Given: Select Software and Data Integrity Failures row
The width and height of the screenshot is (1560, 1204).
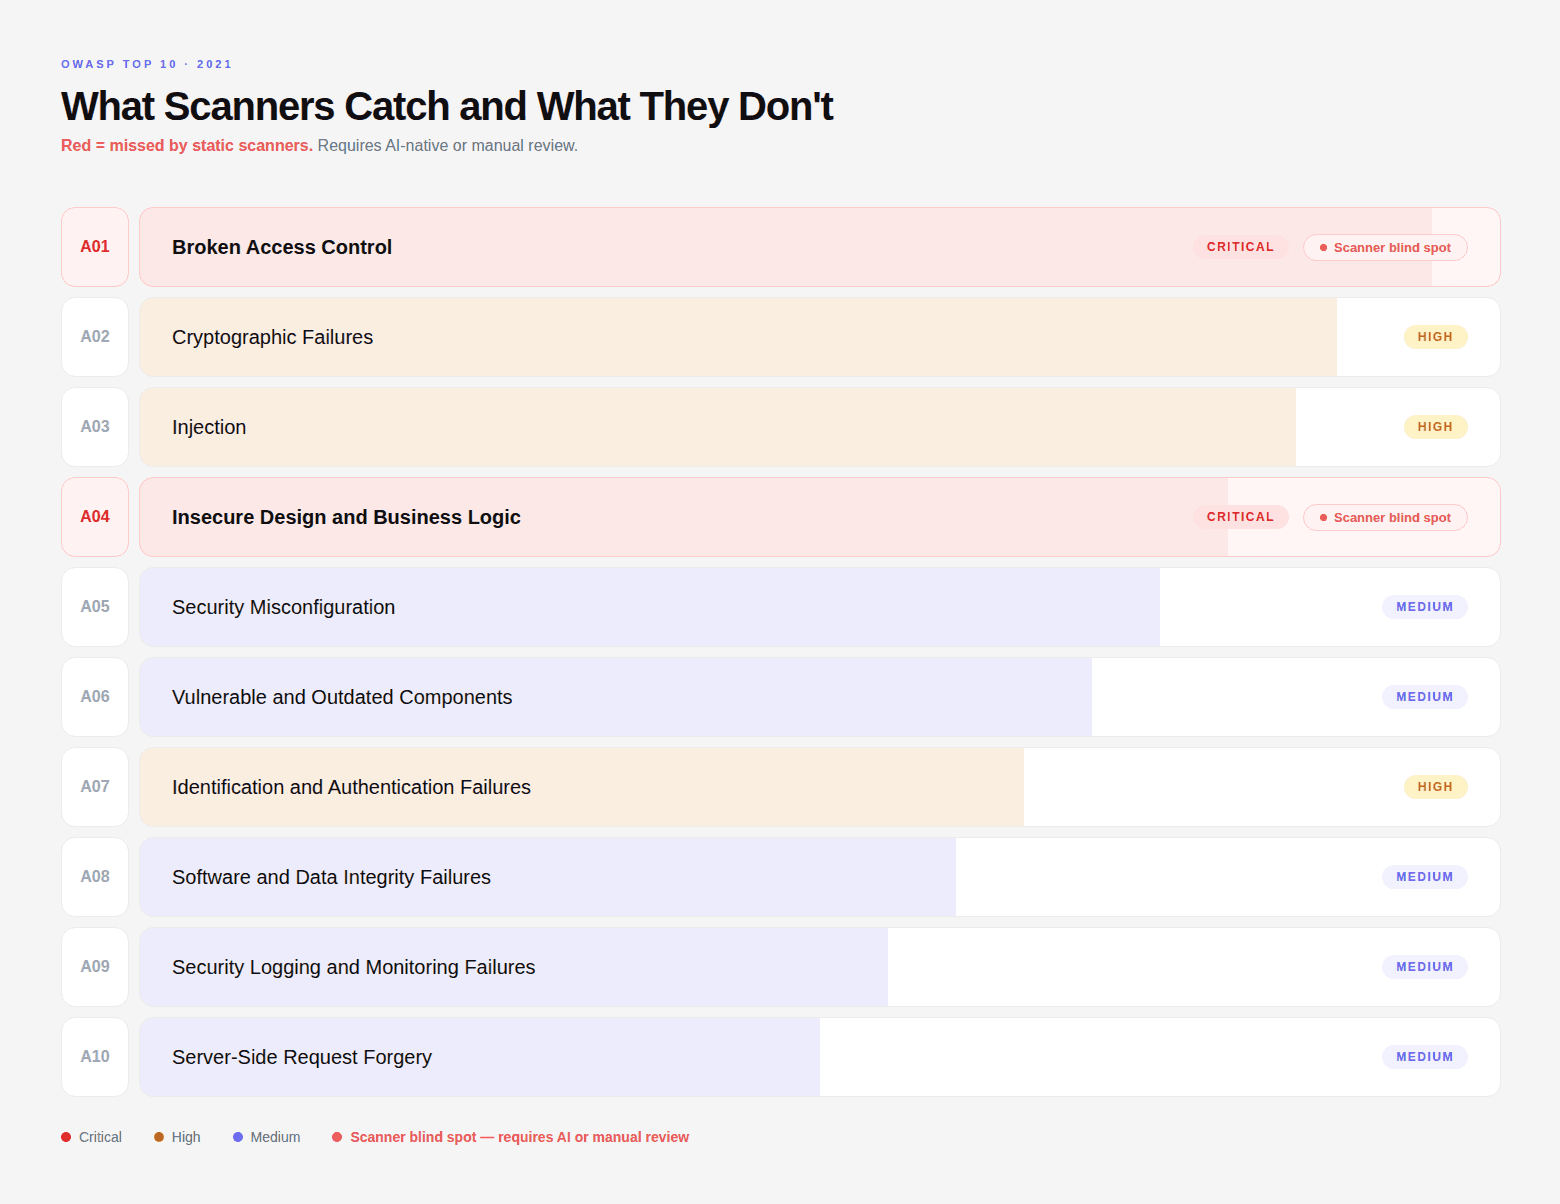Looking at the screenshot, I should (x=820, y=877).
